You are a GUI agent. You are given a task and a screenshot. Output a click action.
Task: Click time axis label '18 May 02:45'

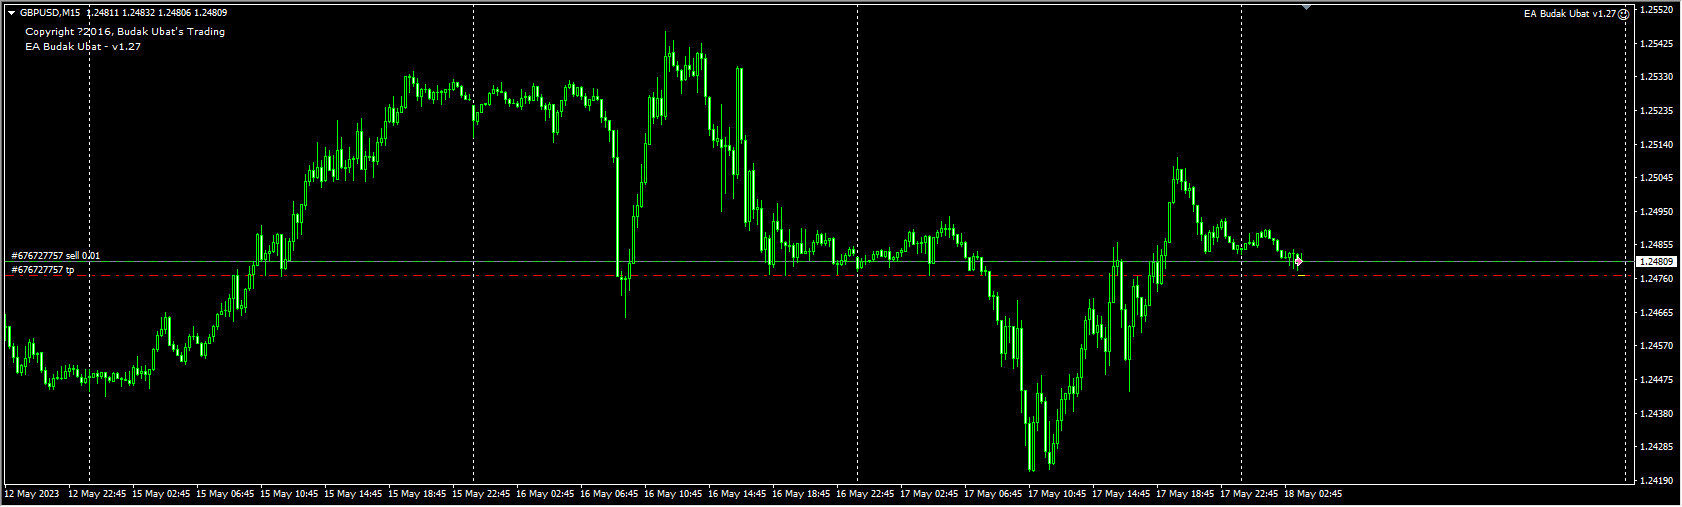1313,494
